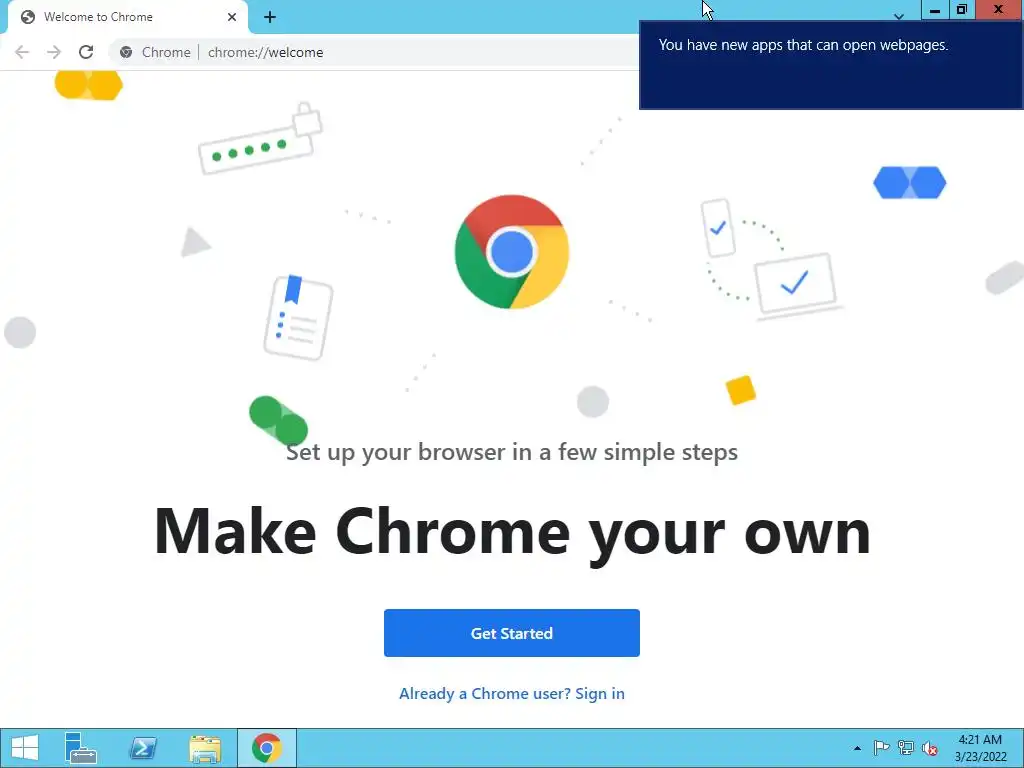
Task: Open the 'Already a Chrome user? Sign in' link
Action: click(x=511, y=694)
